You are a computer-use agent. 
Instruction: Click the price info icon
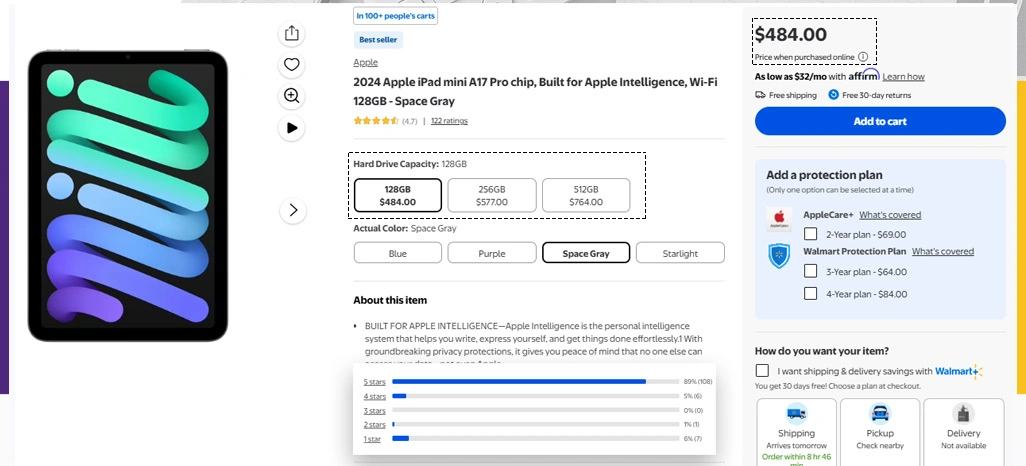pos(863,58)
